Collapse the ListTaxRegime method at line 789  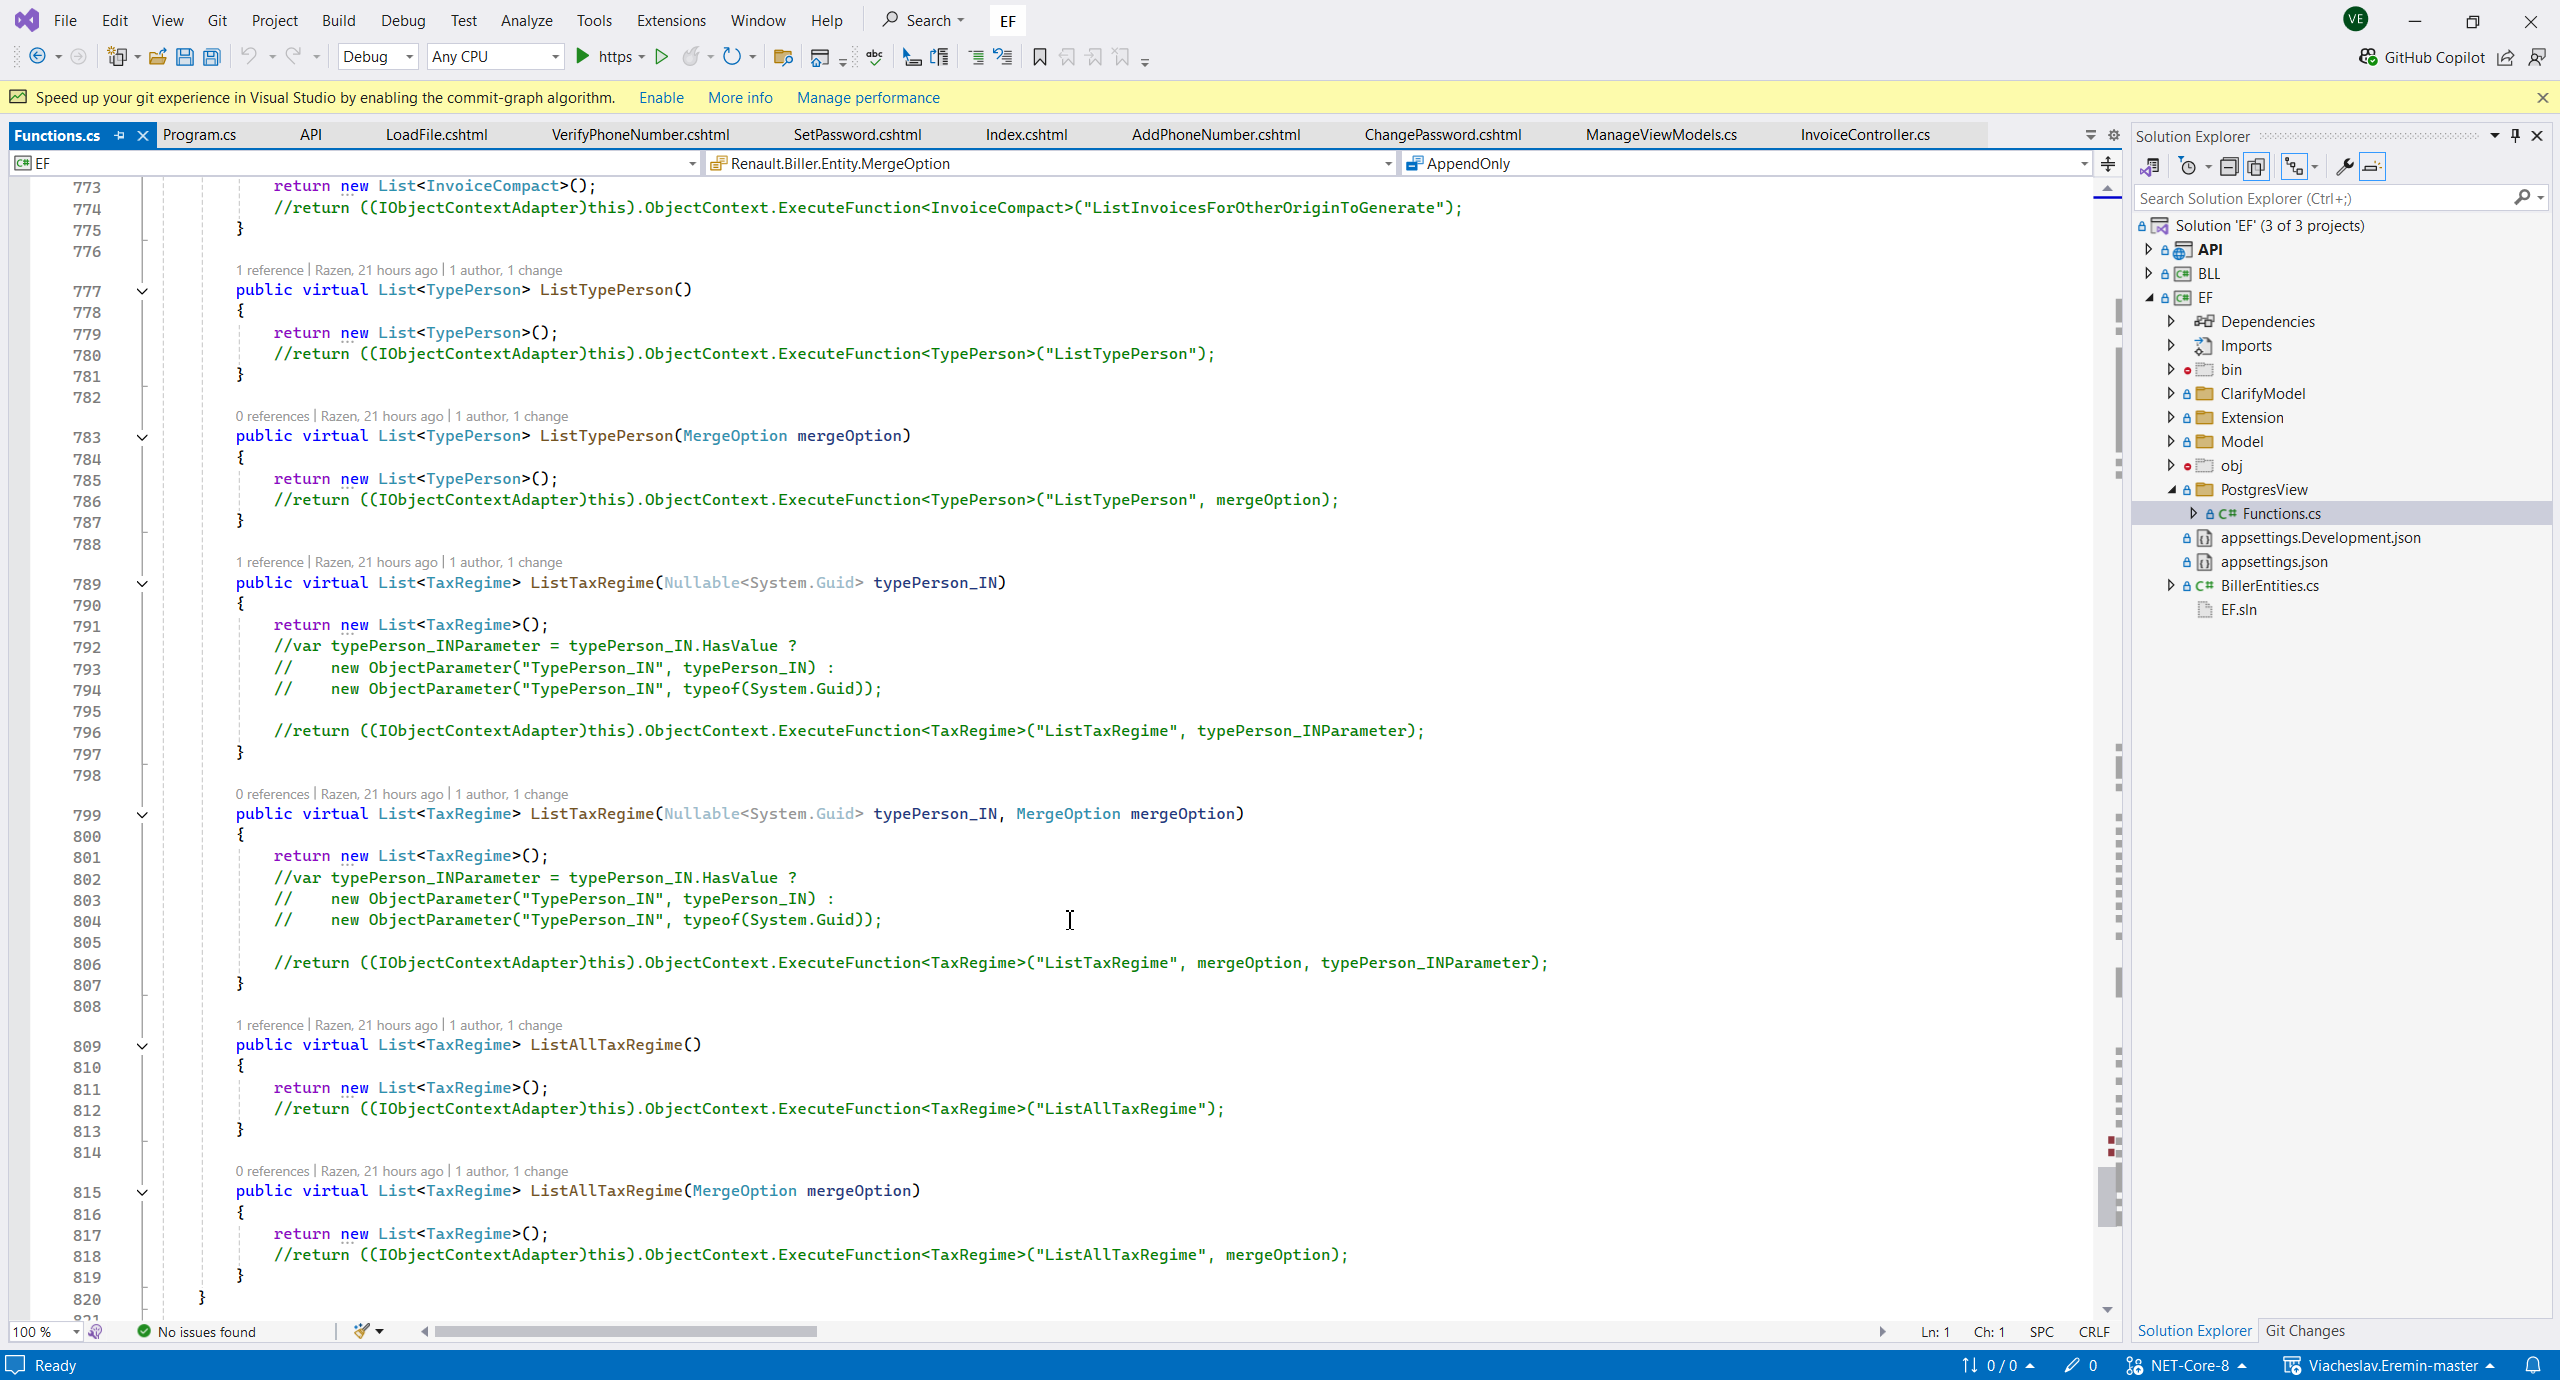pyautogui.click(x=142, y=583)
